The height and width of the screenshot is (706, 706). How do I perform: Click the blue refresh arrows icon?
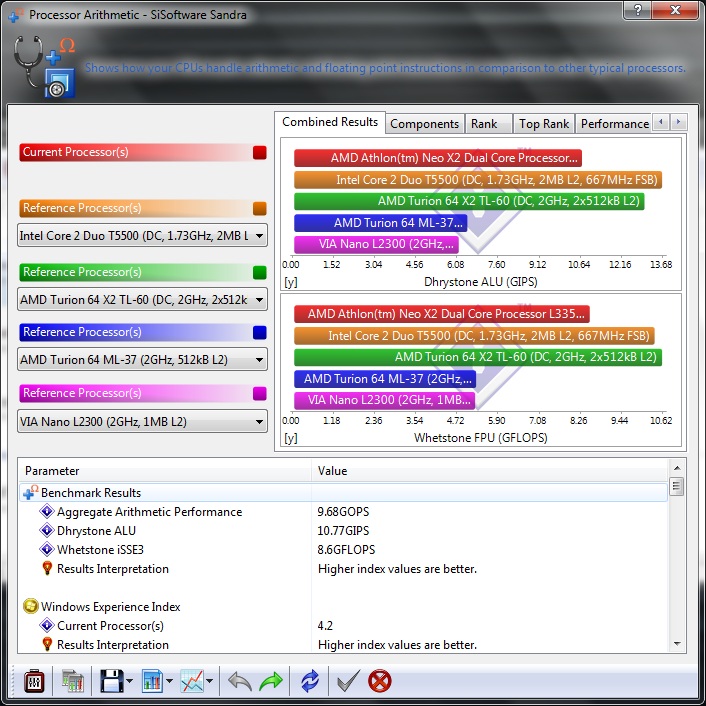[310, 681]
